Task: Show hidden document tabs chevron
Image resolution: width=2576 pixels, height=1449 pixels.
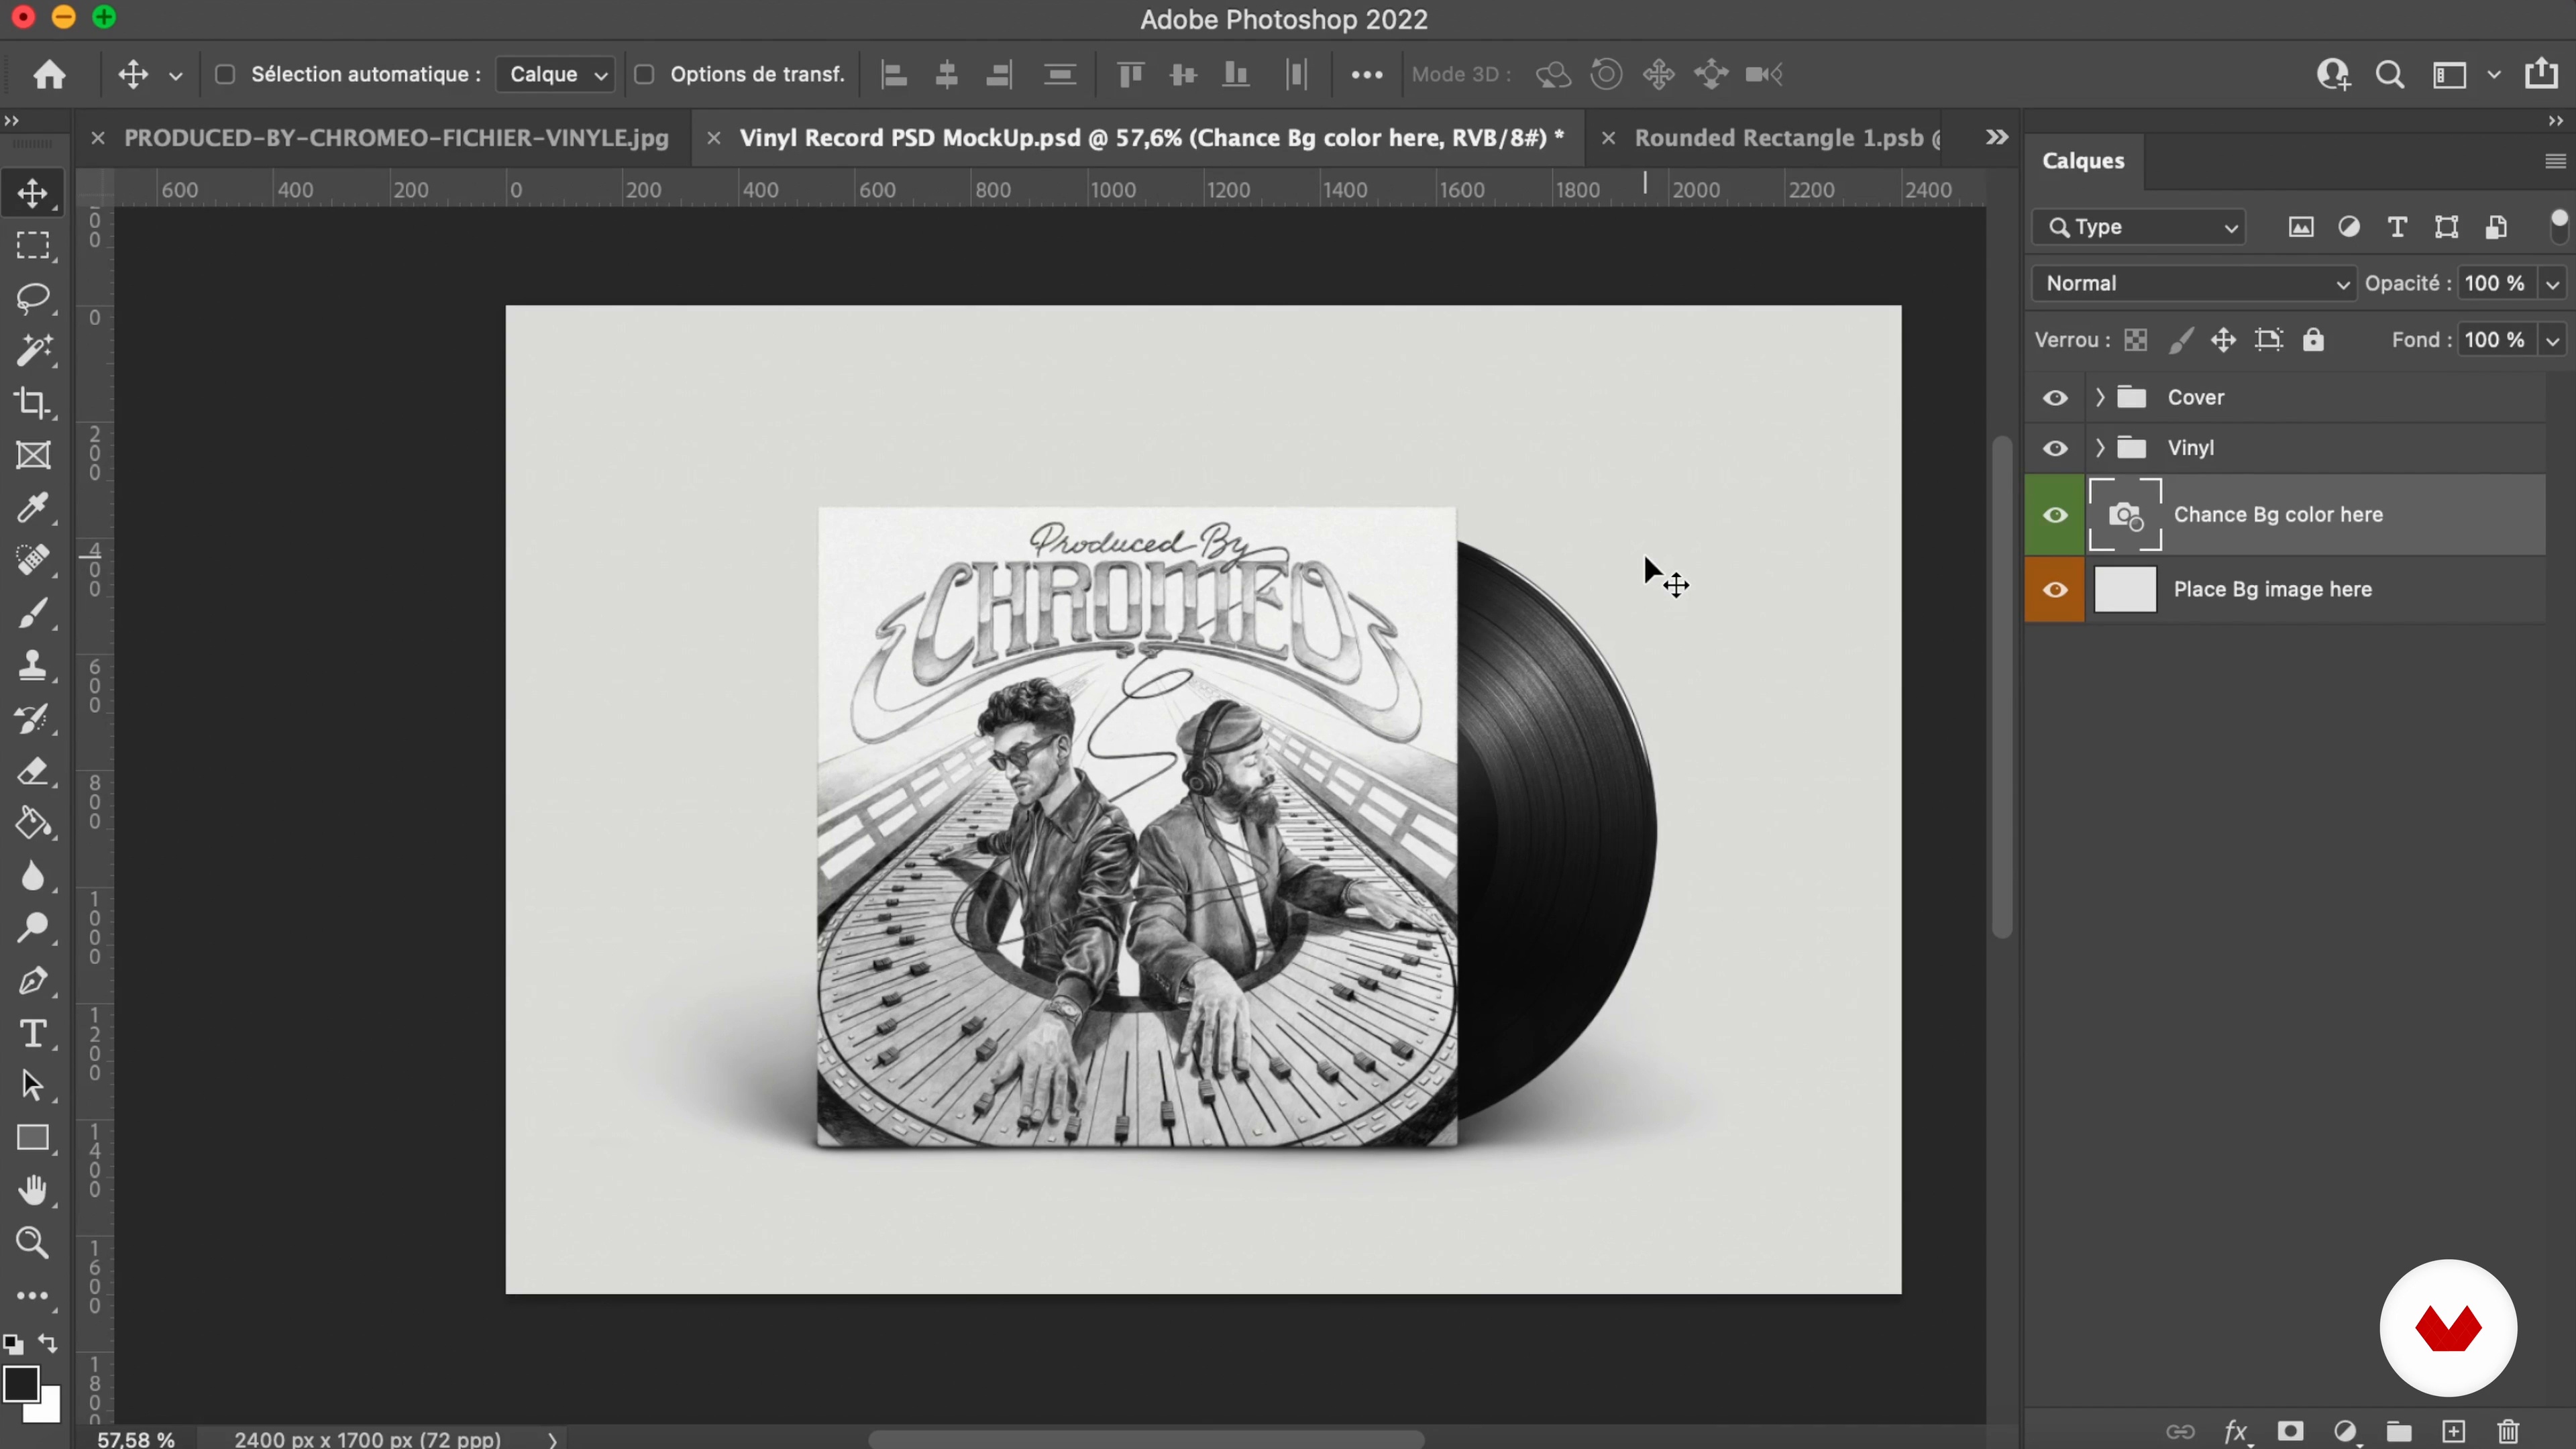Action: [x=1997, y=137]
